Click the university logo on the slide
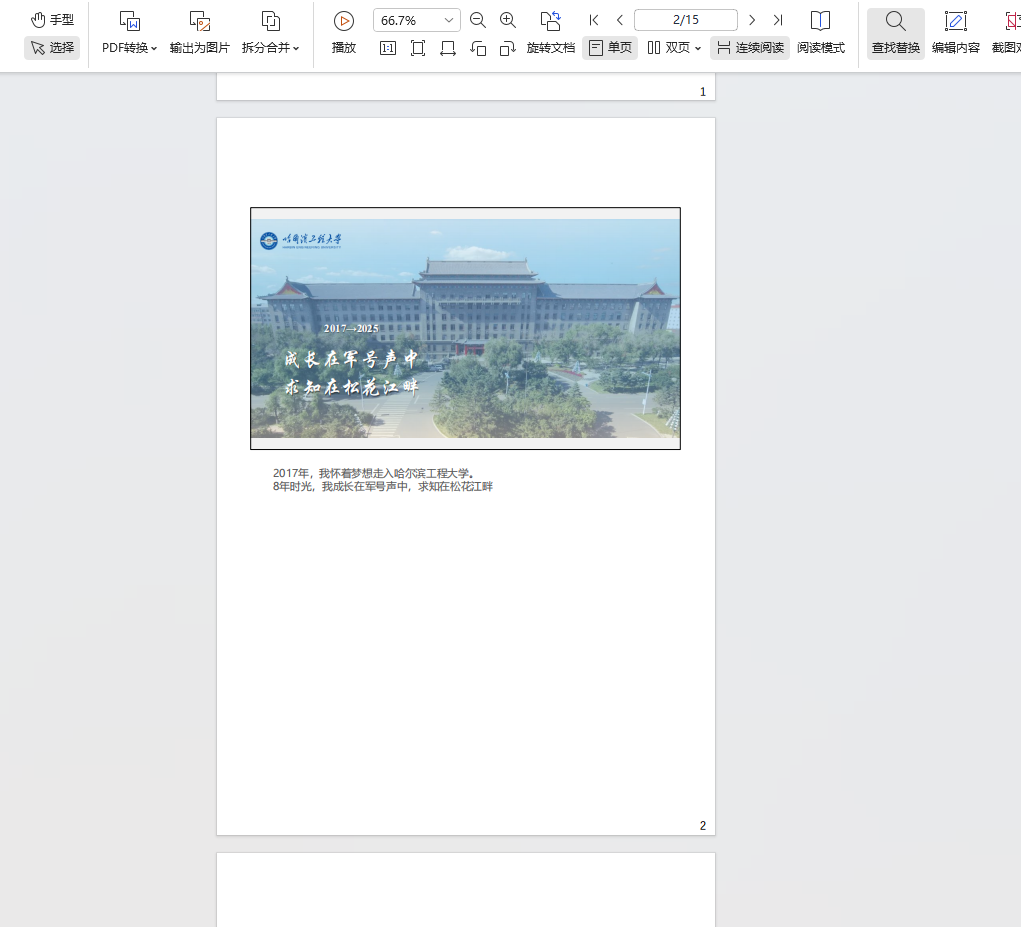 300,241
